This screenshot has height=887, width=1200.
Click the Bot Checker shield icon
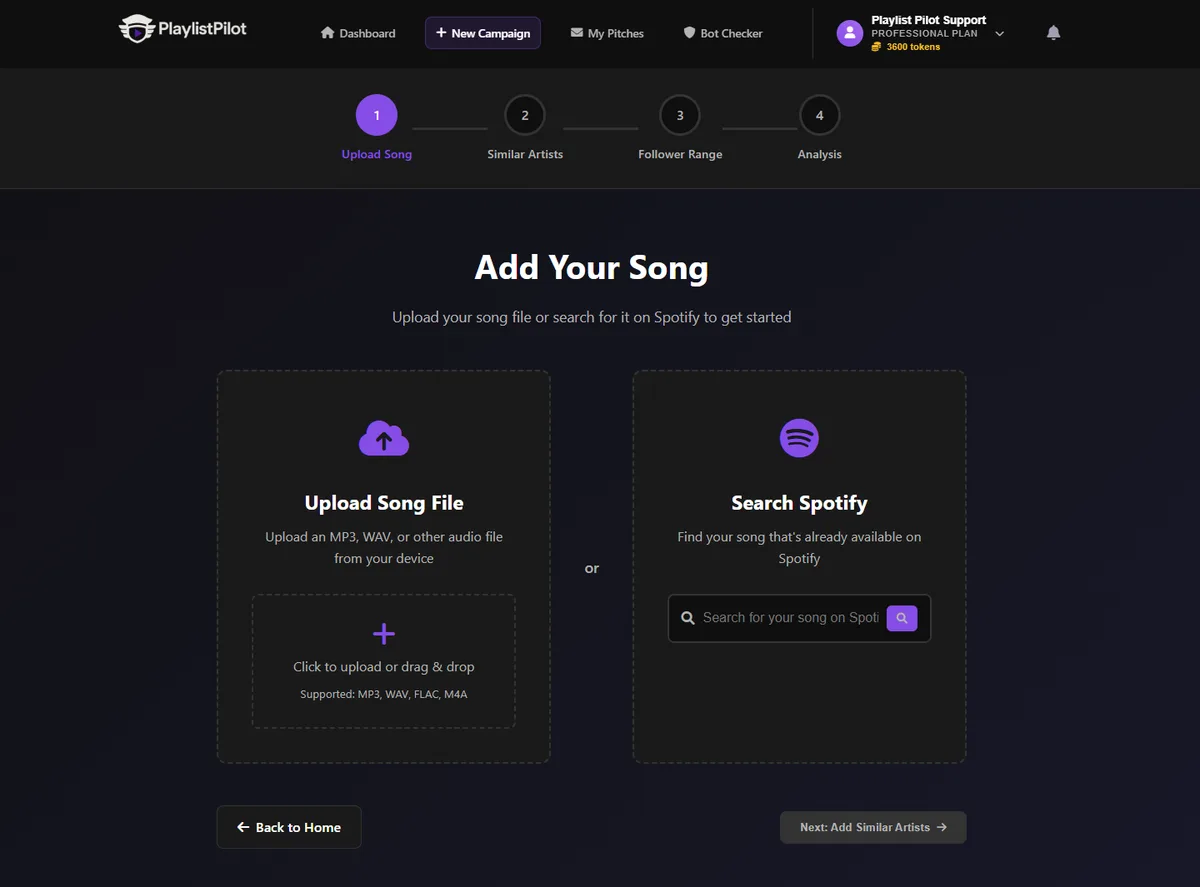point(689,32)
